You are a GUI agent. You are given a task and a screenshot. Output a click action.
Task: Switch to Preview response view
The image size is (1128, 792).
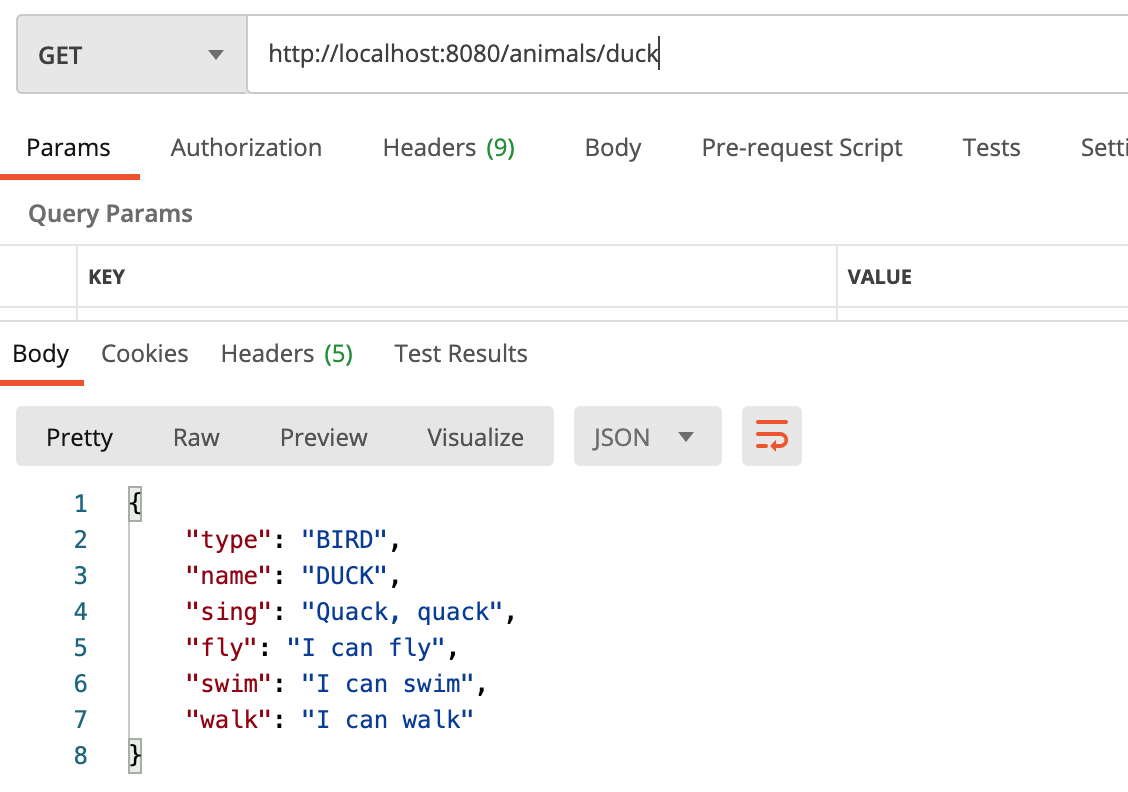coord(324,437)
